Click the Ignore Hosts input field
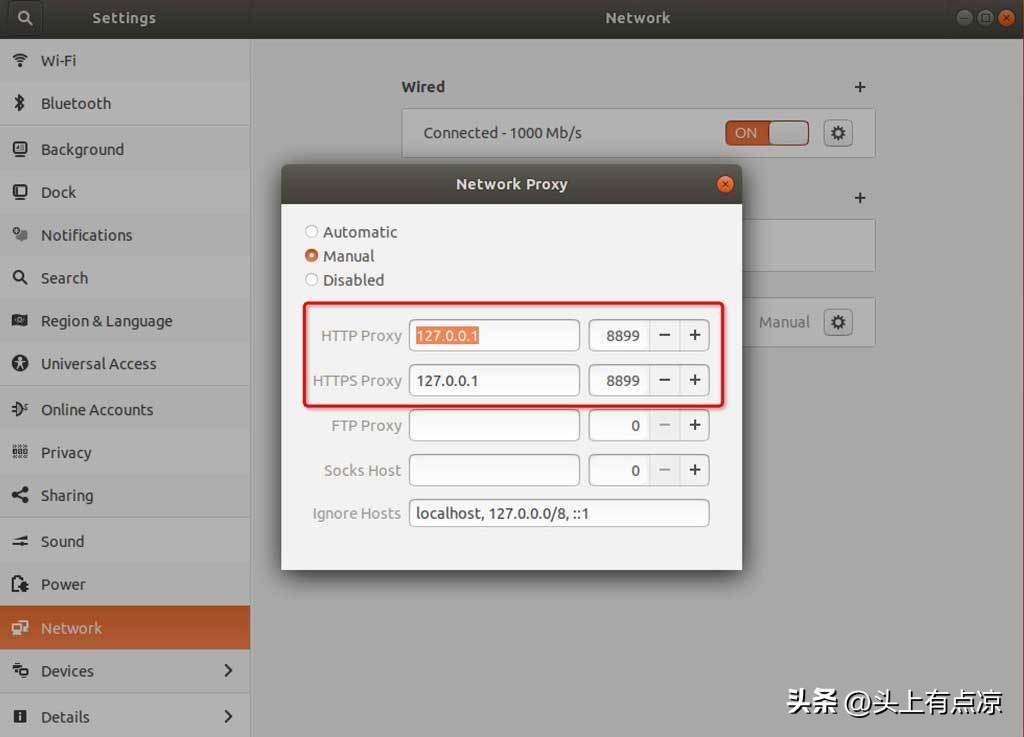The height and width of the screenshot is (737, 1024). (x=558, y=513)
